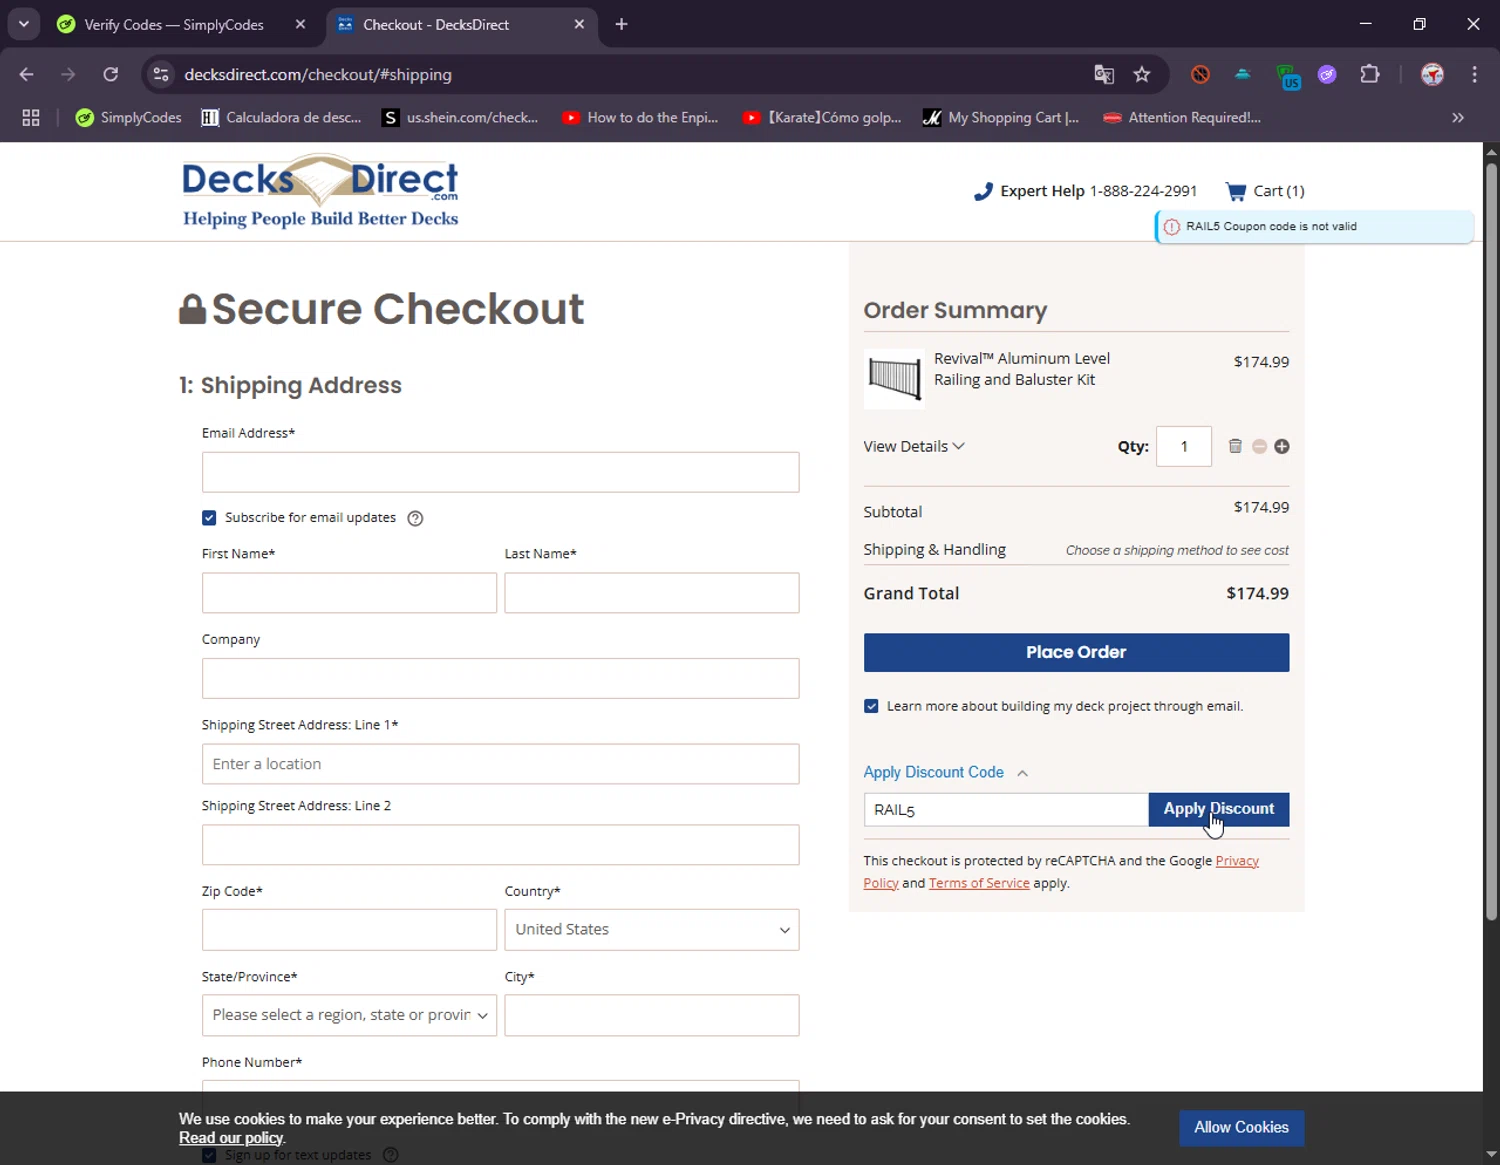Viewport: 1500px width, 1165px height.
Task: Click the translate page icon
Action: 1104,74
